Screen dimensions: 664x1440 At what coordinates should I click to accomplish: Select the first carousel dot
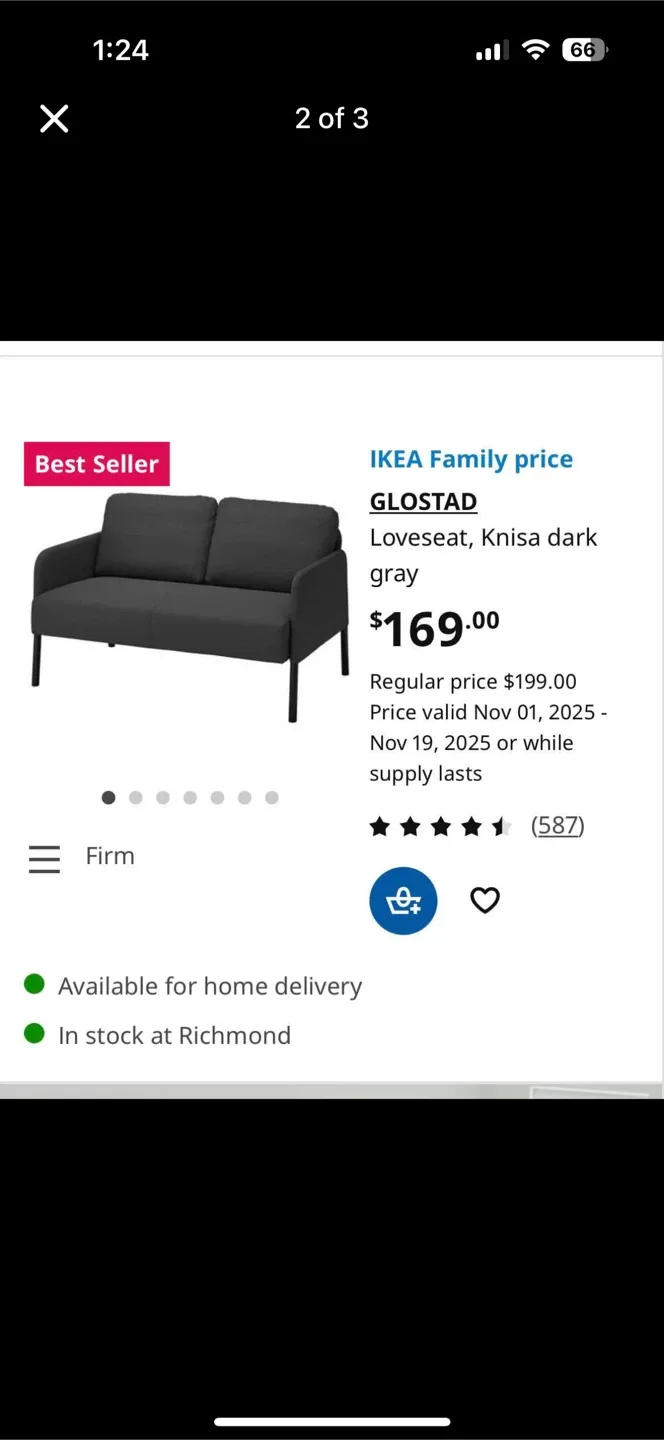point(108,797)
